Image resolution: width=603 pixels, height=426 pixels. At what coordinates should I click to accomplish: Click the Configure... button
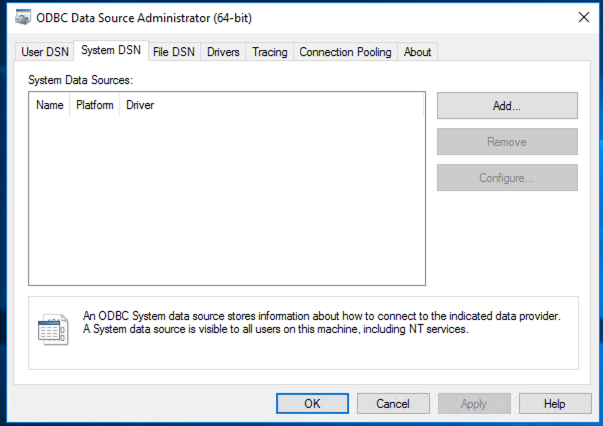507,178
